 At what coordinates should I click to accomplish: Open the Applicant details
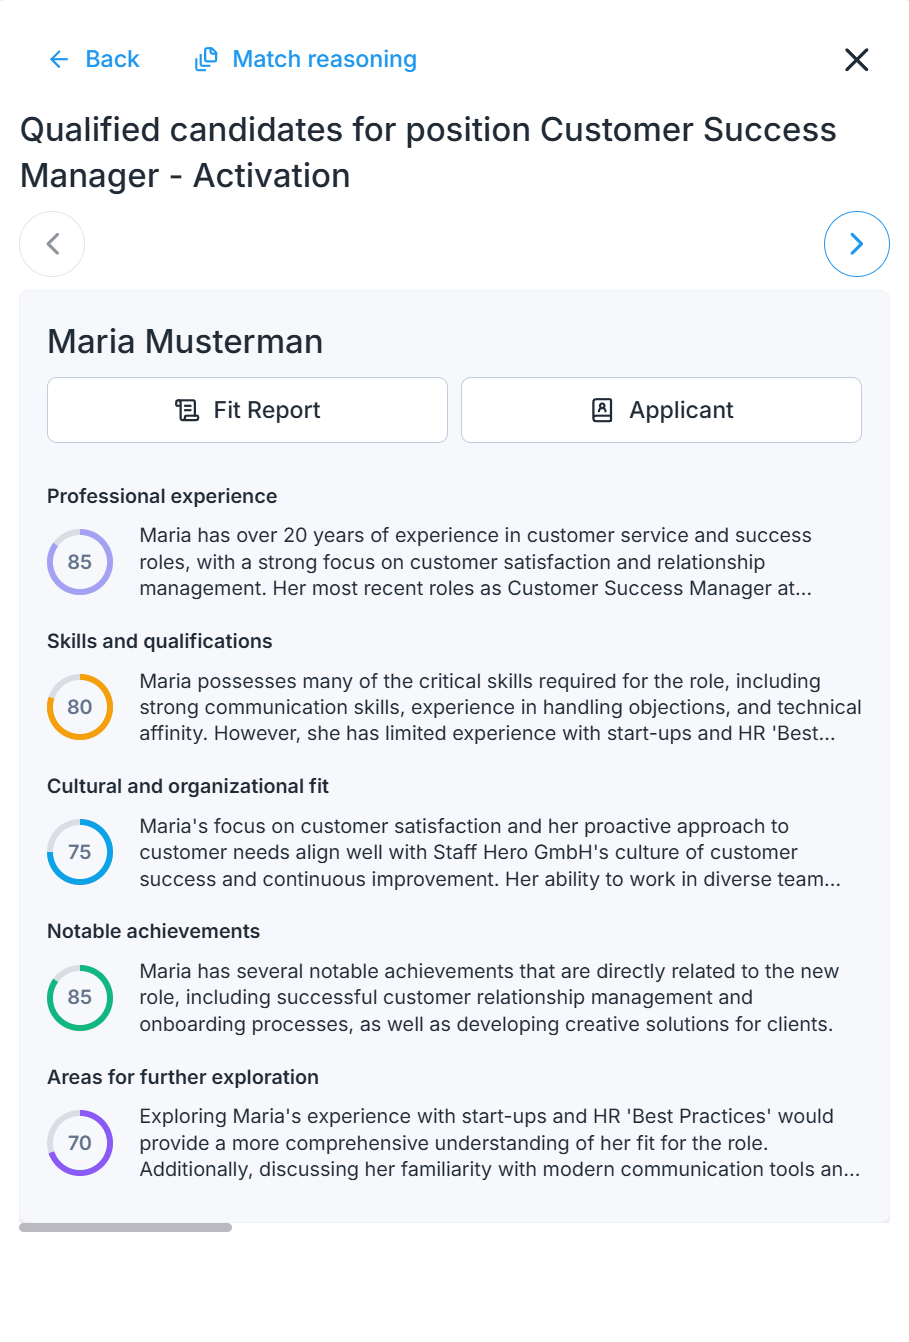[661, 410]
